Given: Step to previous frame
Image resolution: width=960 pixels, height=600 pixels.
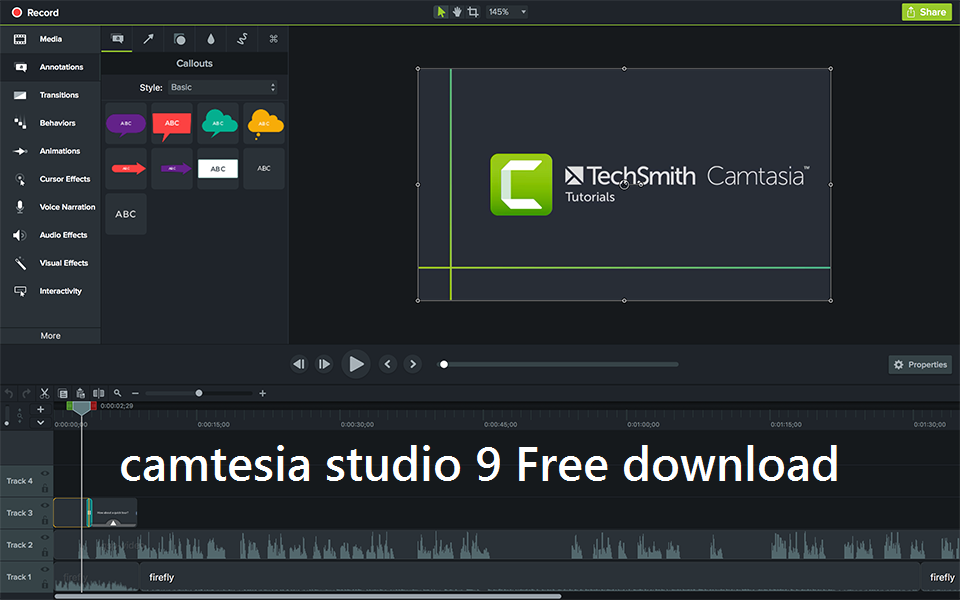Looking at the screenshot, I should tap(299, 364).
